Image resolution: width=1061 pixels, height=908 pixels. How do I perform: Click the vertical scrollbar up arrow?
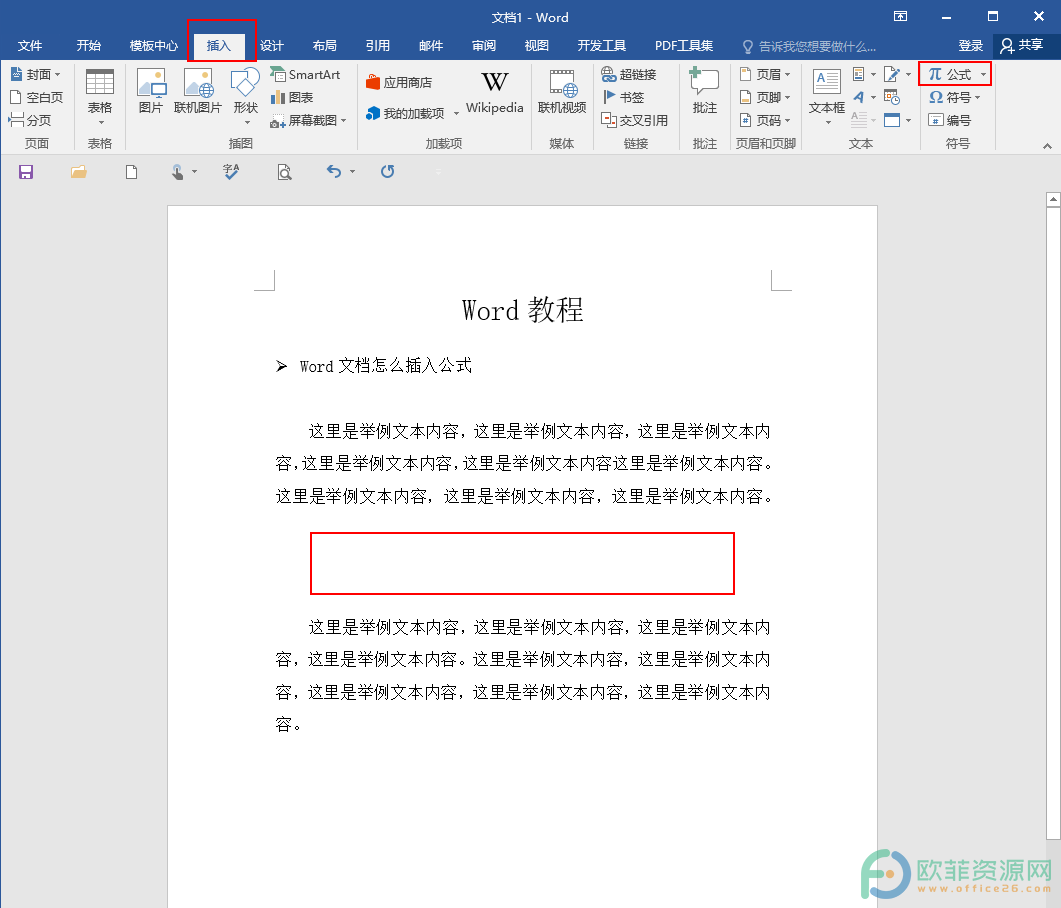pyautogui.click(x=1053, y=199)
